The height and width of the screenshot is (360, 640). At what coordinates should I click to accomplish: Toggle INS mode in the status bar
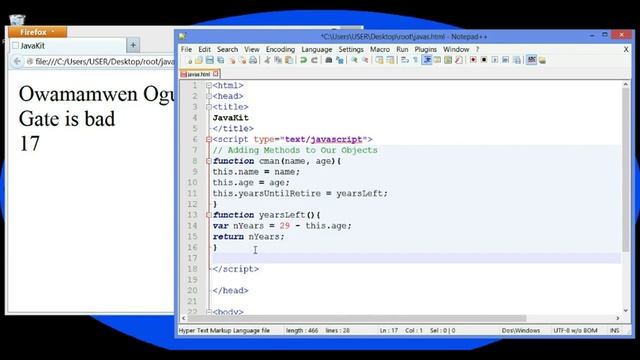click(614, 331)
